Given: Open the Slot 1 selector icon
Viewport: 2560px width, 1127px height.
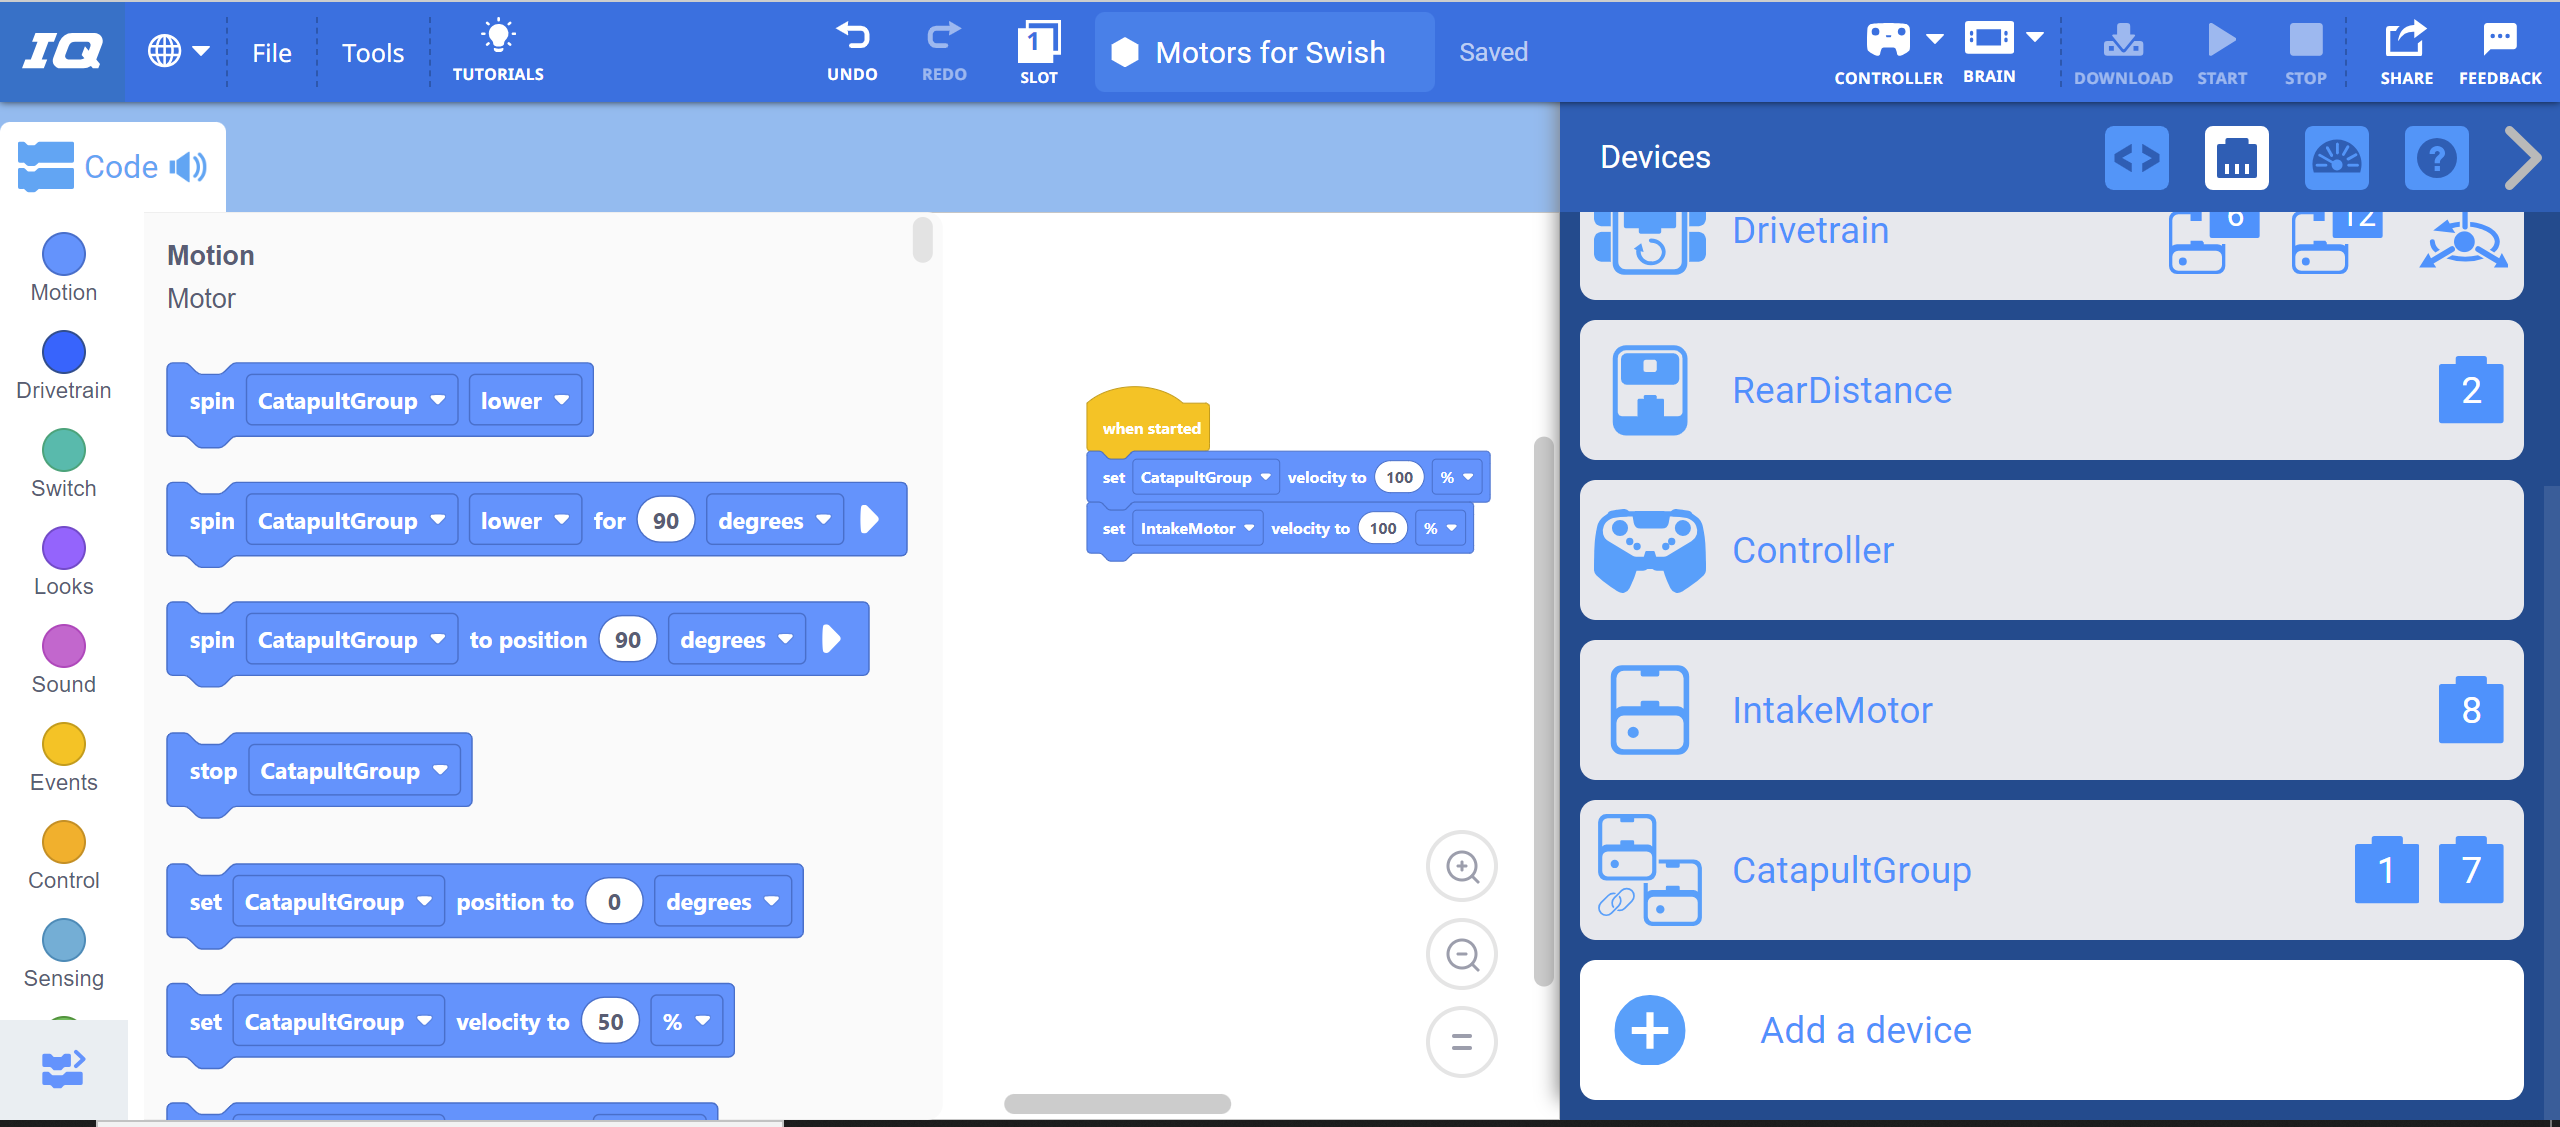Looking at the screenshot, I should click(x=1038, y=43).
